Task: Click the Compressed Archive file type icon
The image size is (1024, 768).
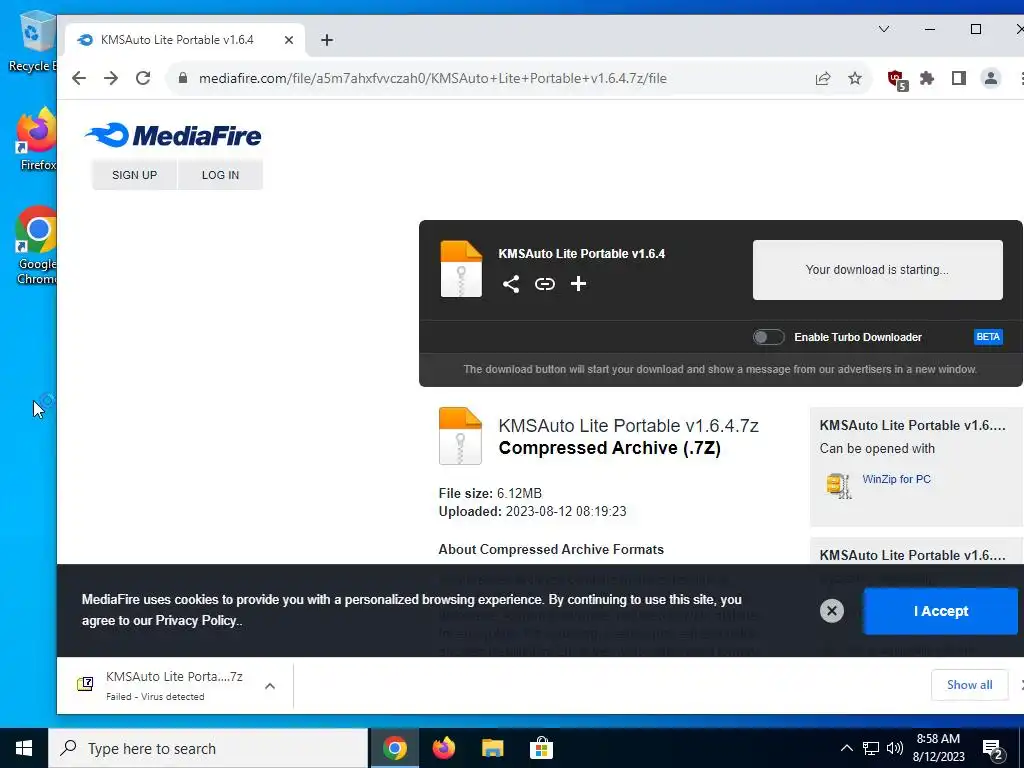Action: pyautogui.click(x=460, y=436)
